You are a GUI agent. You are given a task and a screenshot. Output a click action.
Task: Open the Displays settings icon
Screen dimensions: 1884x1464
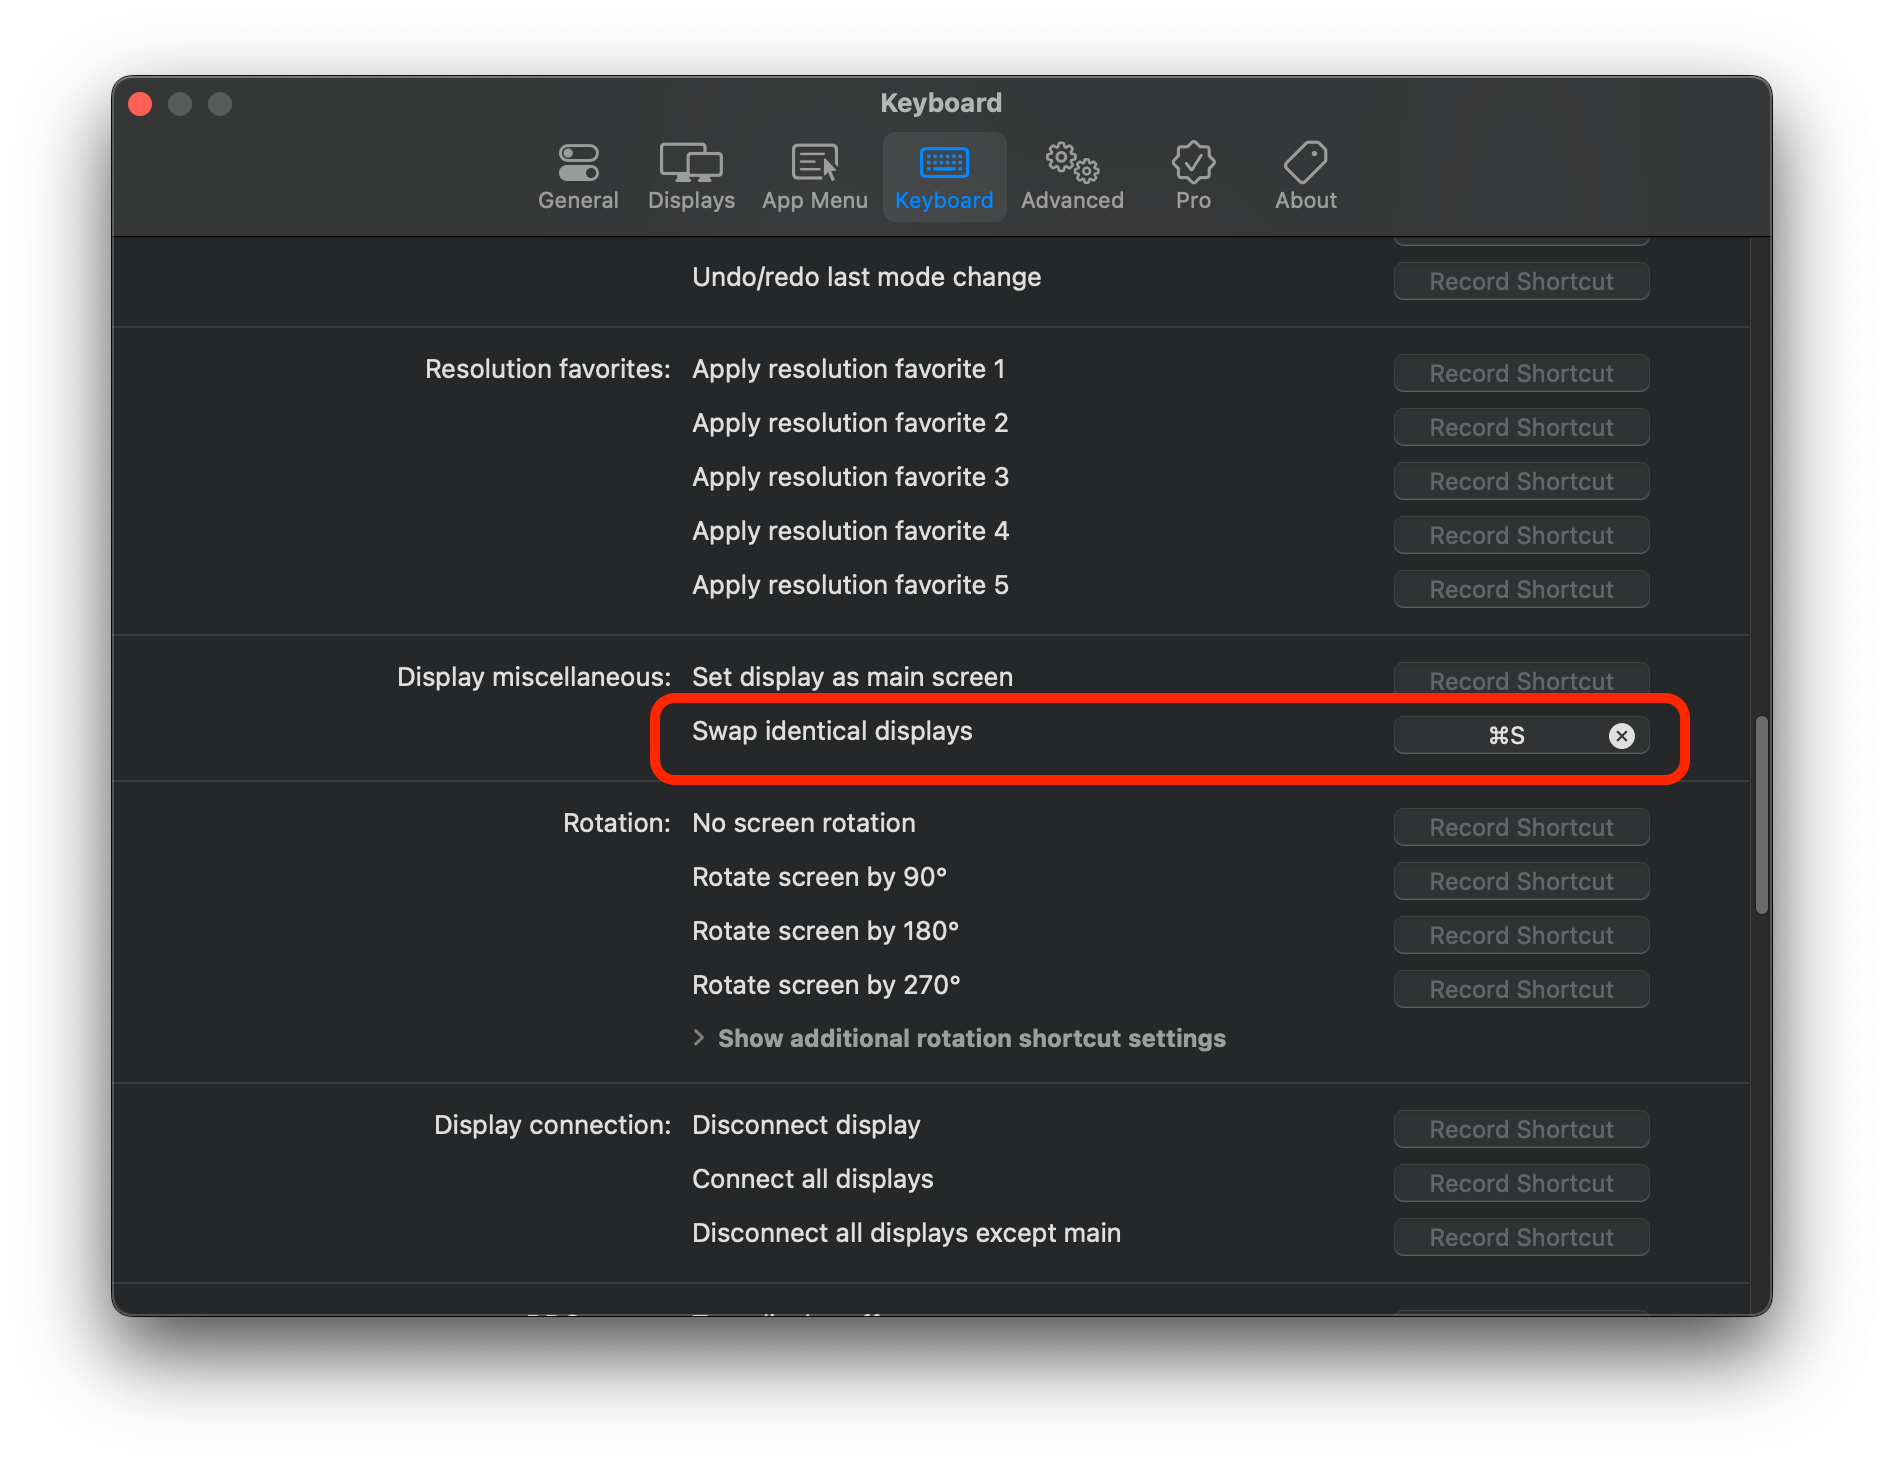pos(690,176)
